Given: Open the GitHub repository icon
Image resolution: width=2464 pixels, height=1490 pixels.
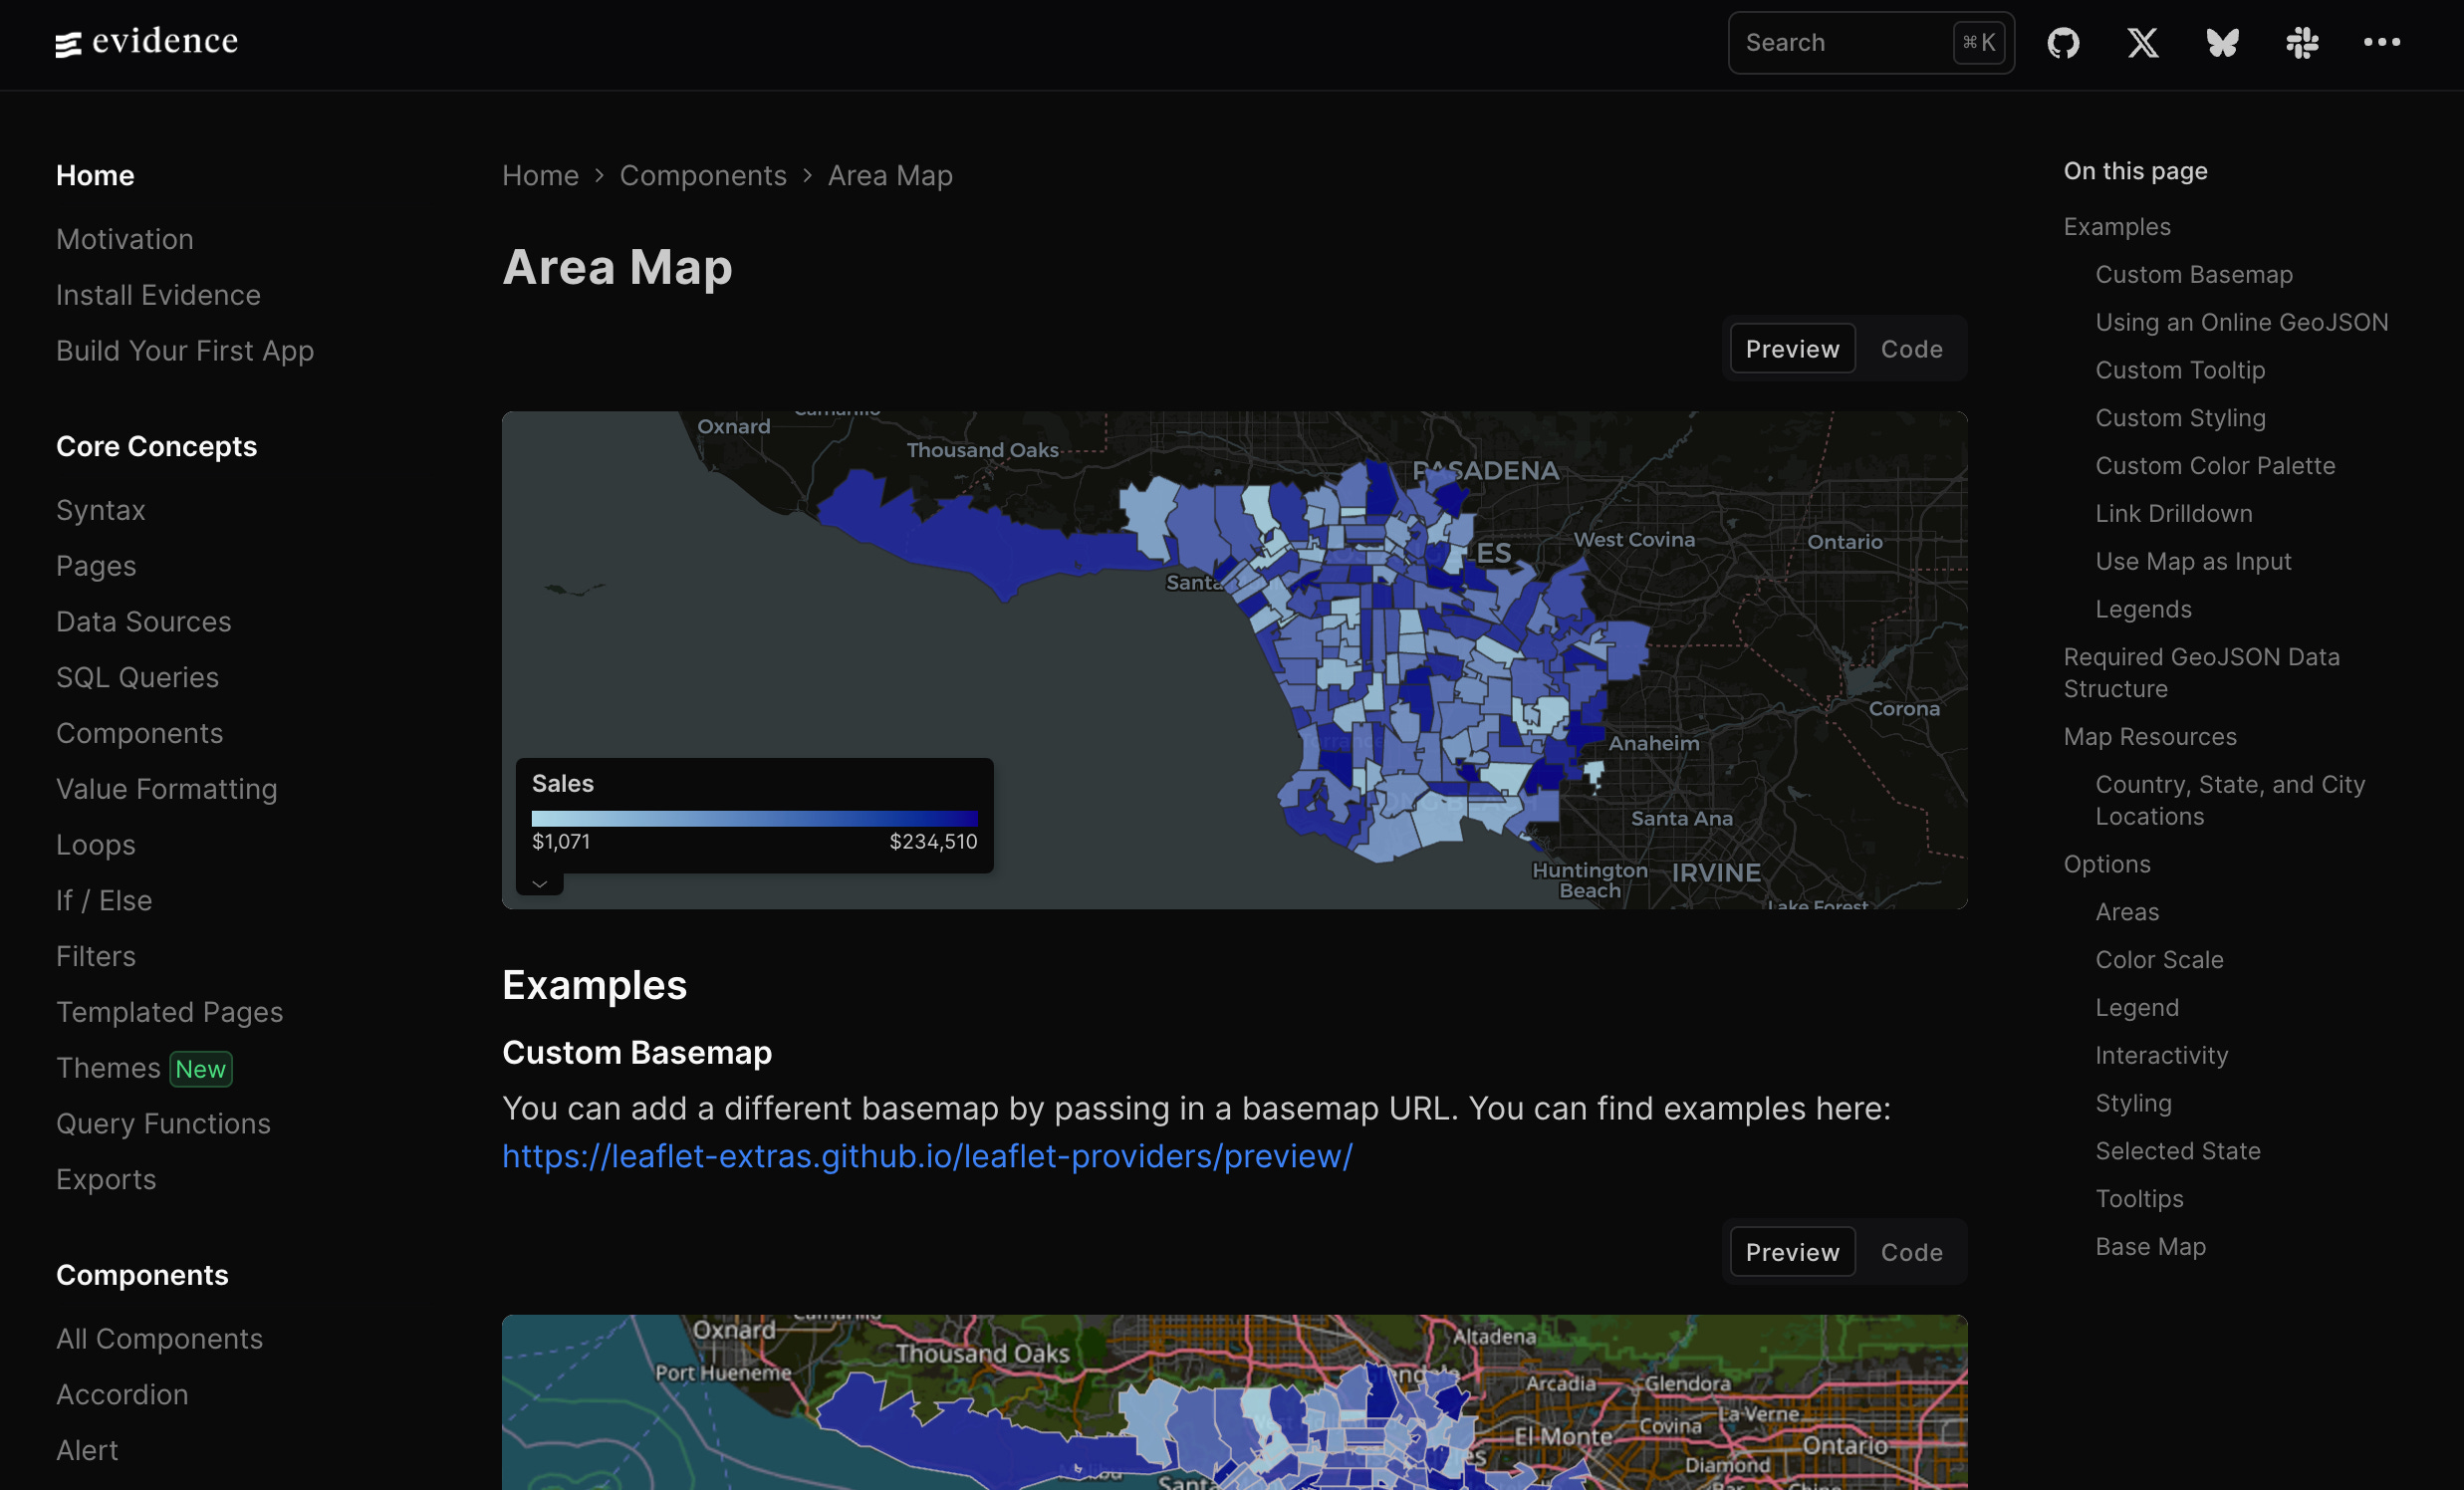Looking at the screenshot, I should coord(2063,43).
